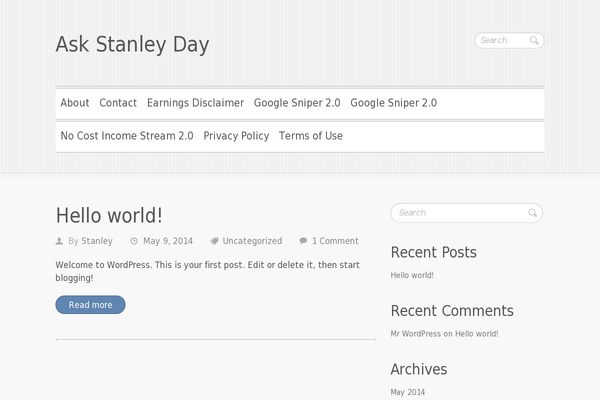
Task: Click the Read more button
Action: pos(90,305)
